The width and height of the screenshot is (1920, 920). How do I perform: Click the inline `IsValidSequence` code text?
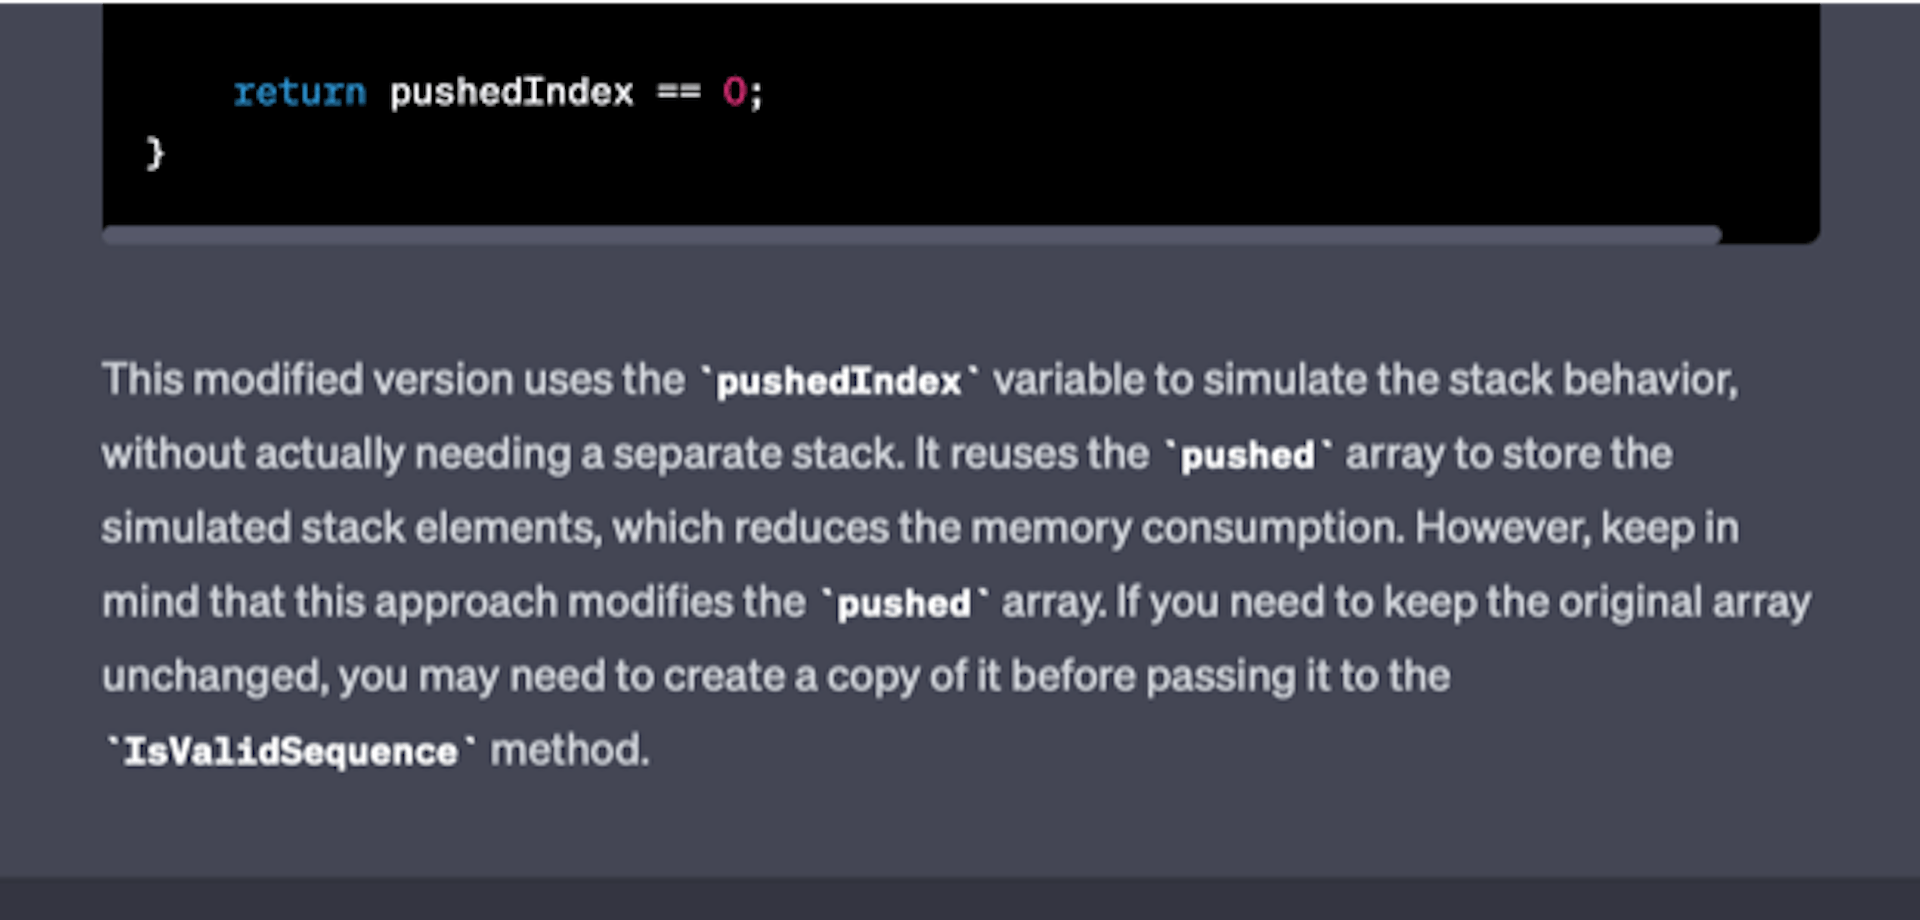tap(290, 751)
